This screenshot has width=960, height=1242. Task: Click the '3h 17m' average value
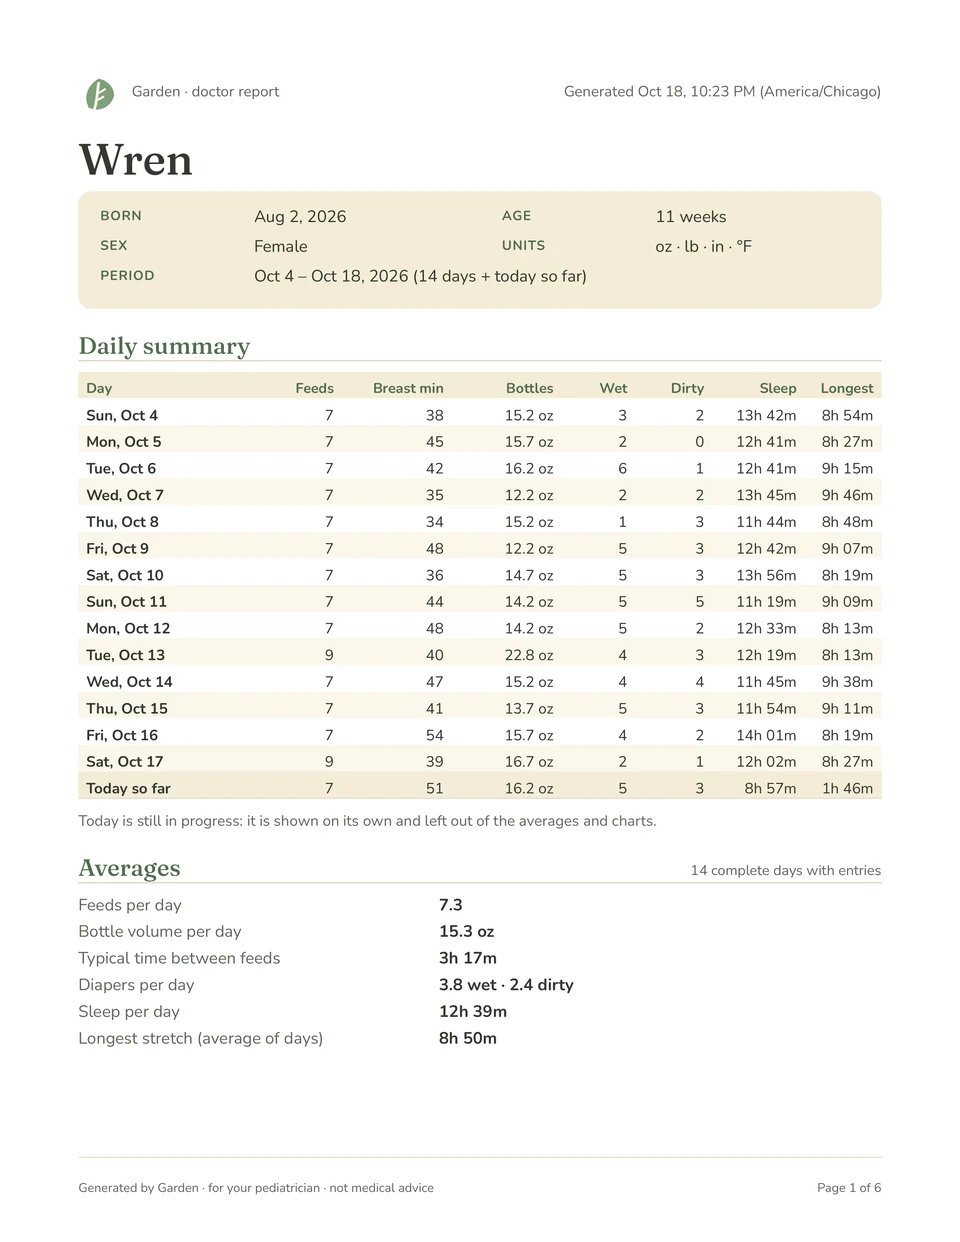click(x=468, y=958)
